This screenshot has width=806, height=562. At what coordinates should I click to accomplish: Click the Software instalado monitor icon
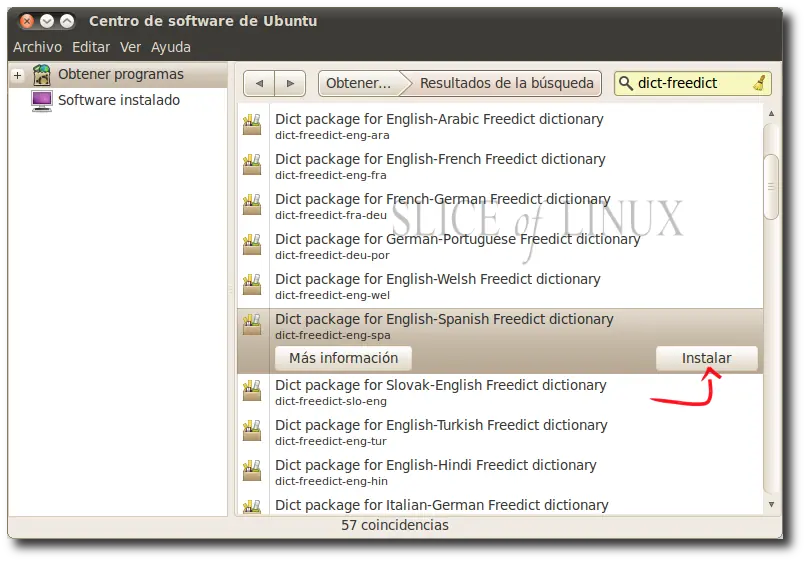(42, 101)
